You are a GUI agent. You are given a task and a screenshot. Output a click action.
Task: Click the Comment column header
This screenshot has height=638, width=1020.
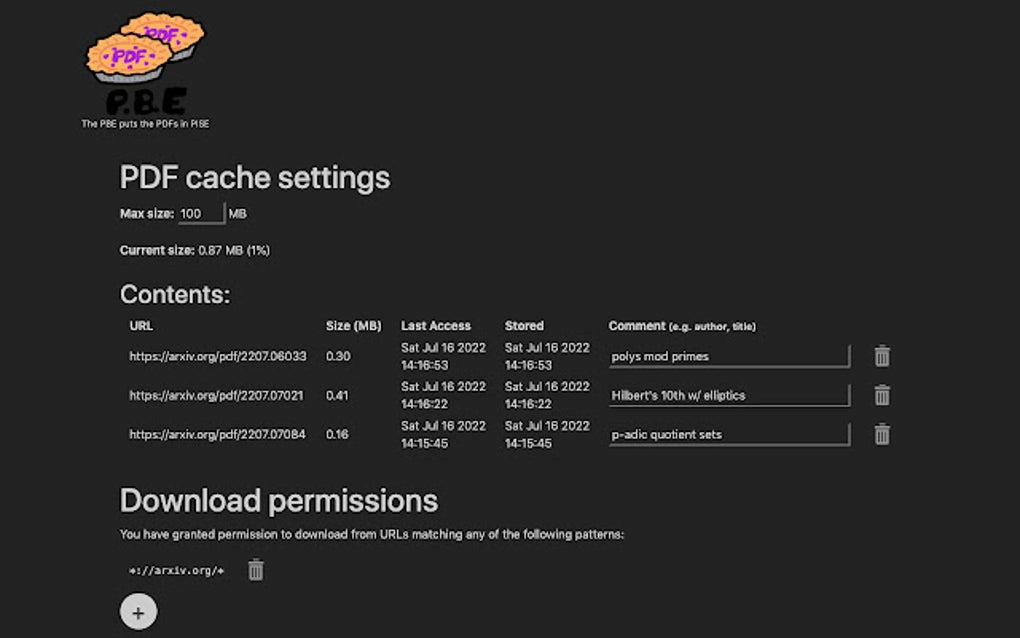[637, 325]
